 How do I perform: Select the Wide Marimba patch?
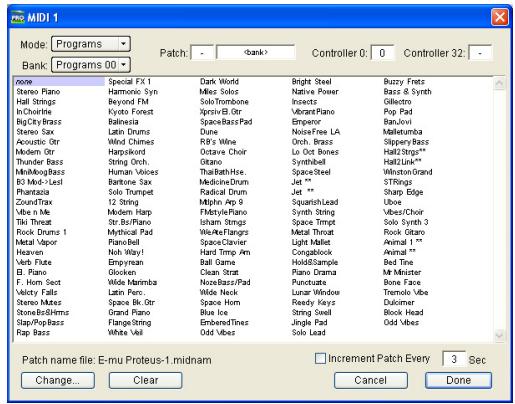[132, 282]
